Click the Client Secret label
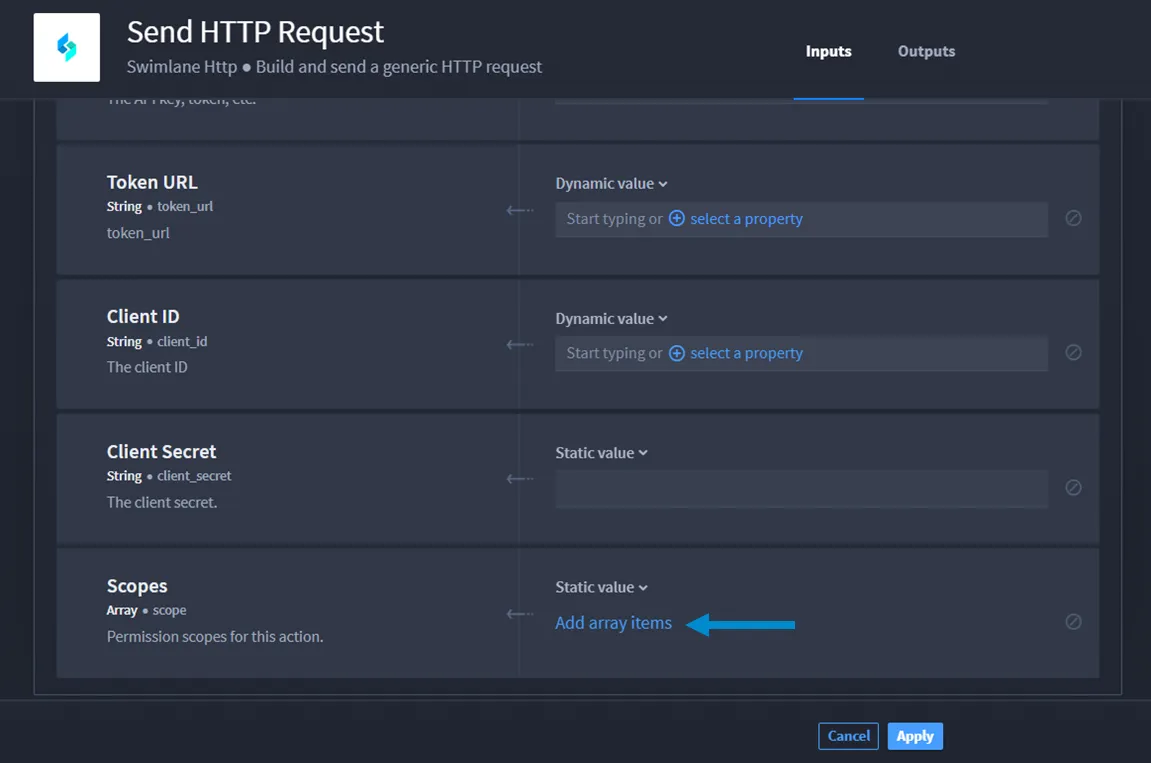Image resolution: width=1151 pixels, height=763 pixels. click(x=161, y=452)
